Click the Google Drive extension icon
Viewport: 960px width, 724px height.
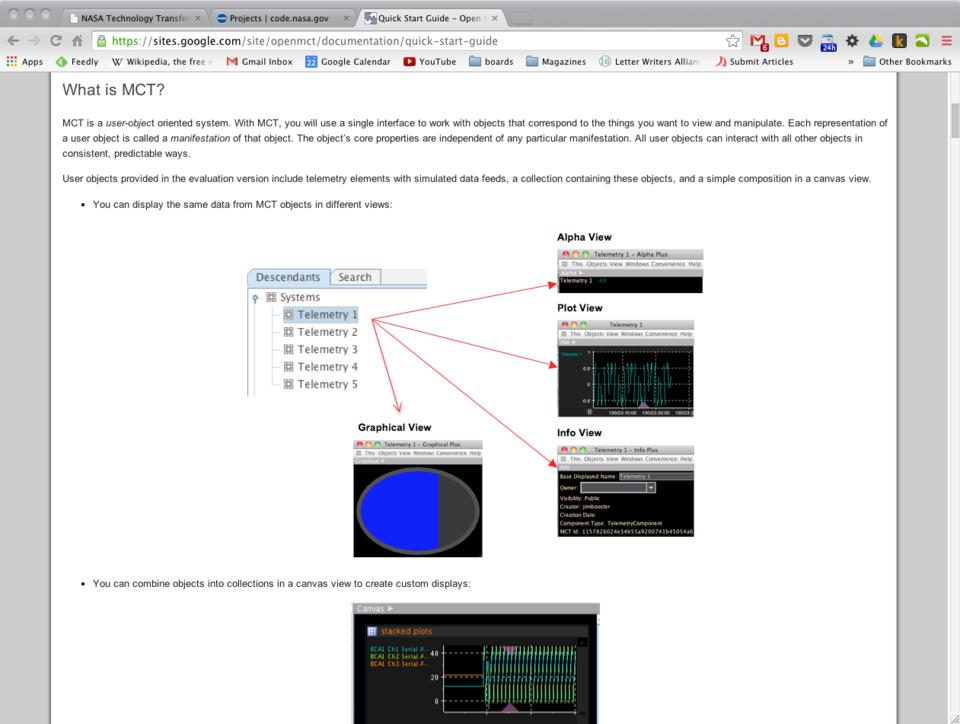tap(876, 40)
